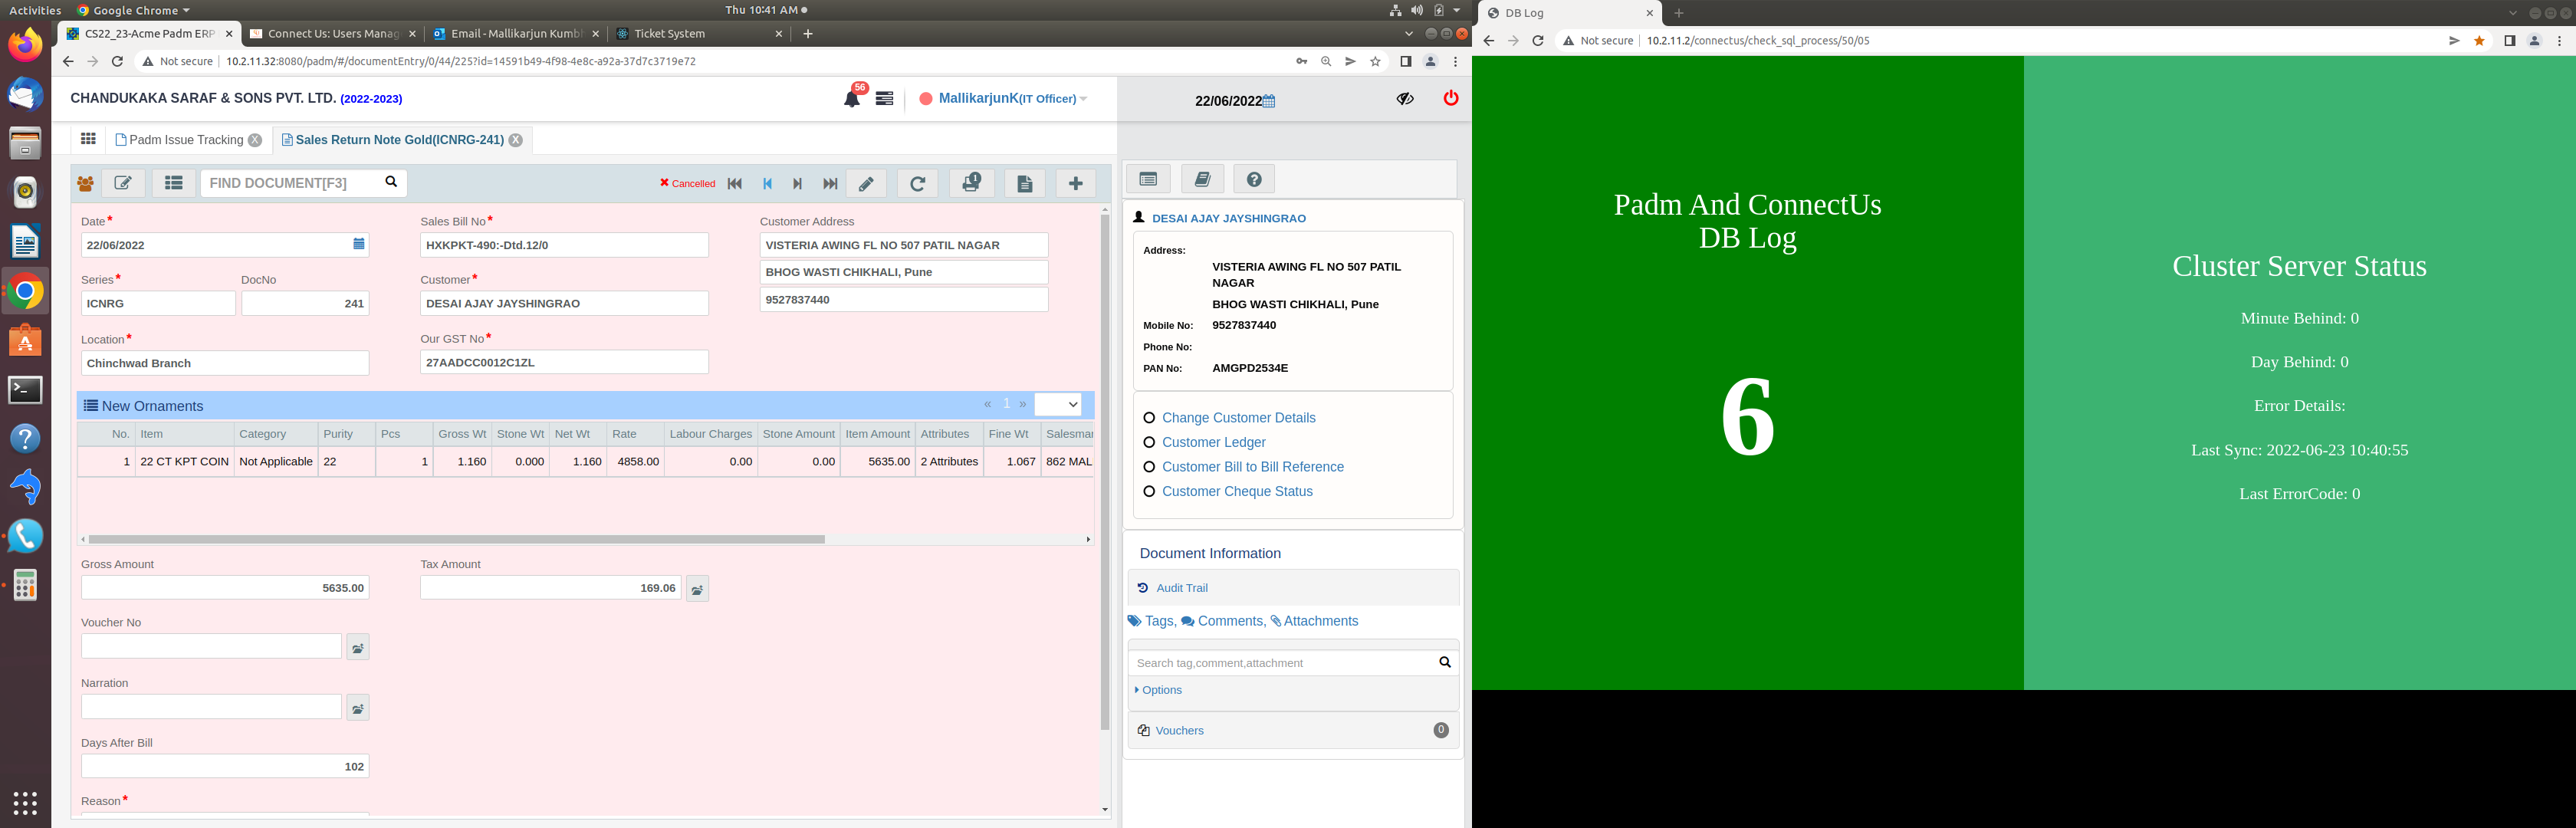Open the apps grid icon before Padm Issue Tracking

point(88,139)
